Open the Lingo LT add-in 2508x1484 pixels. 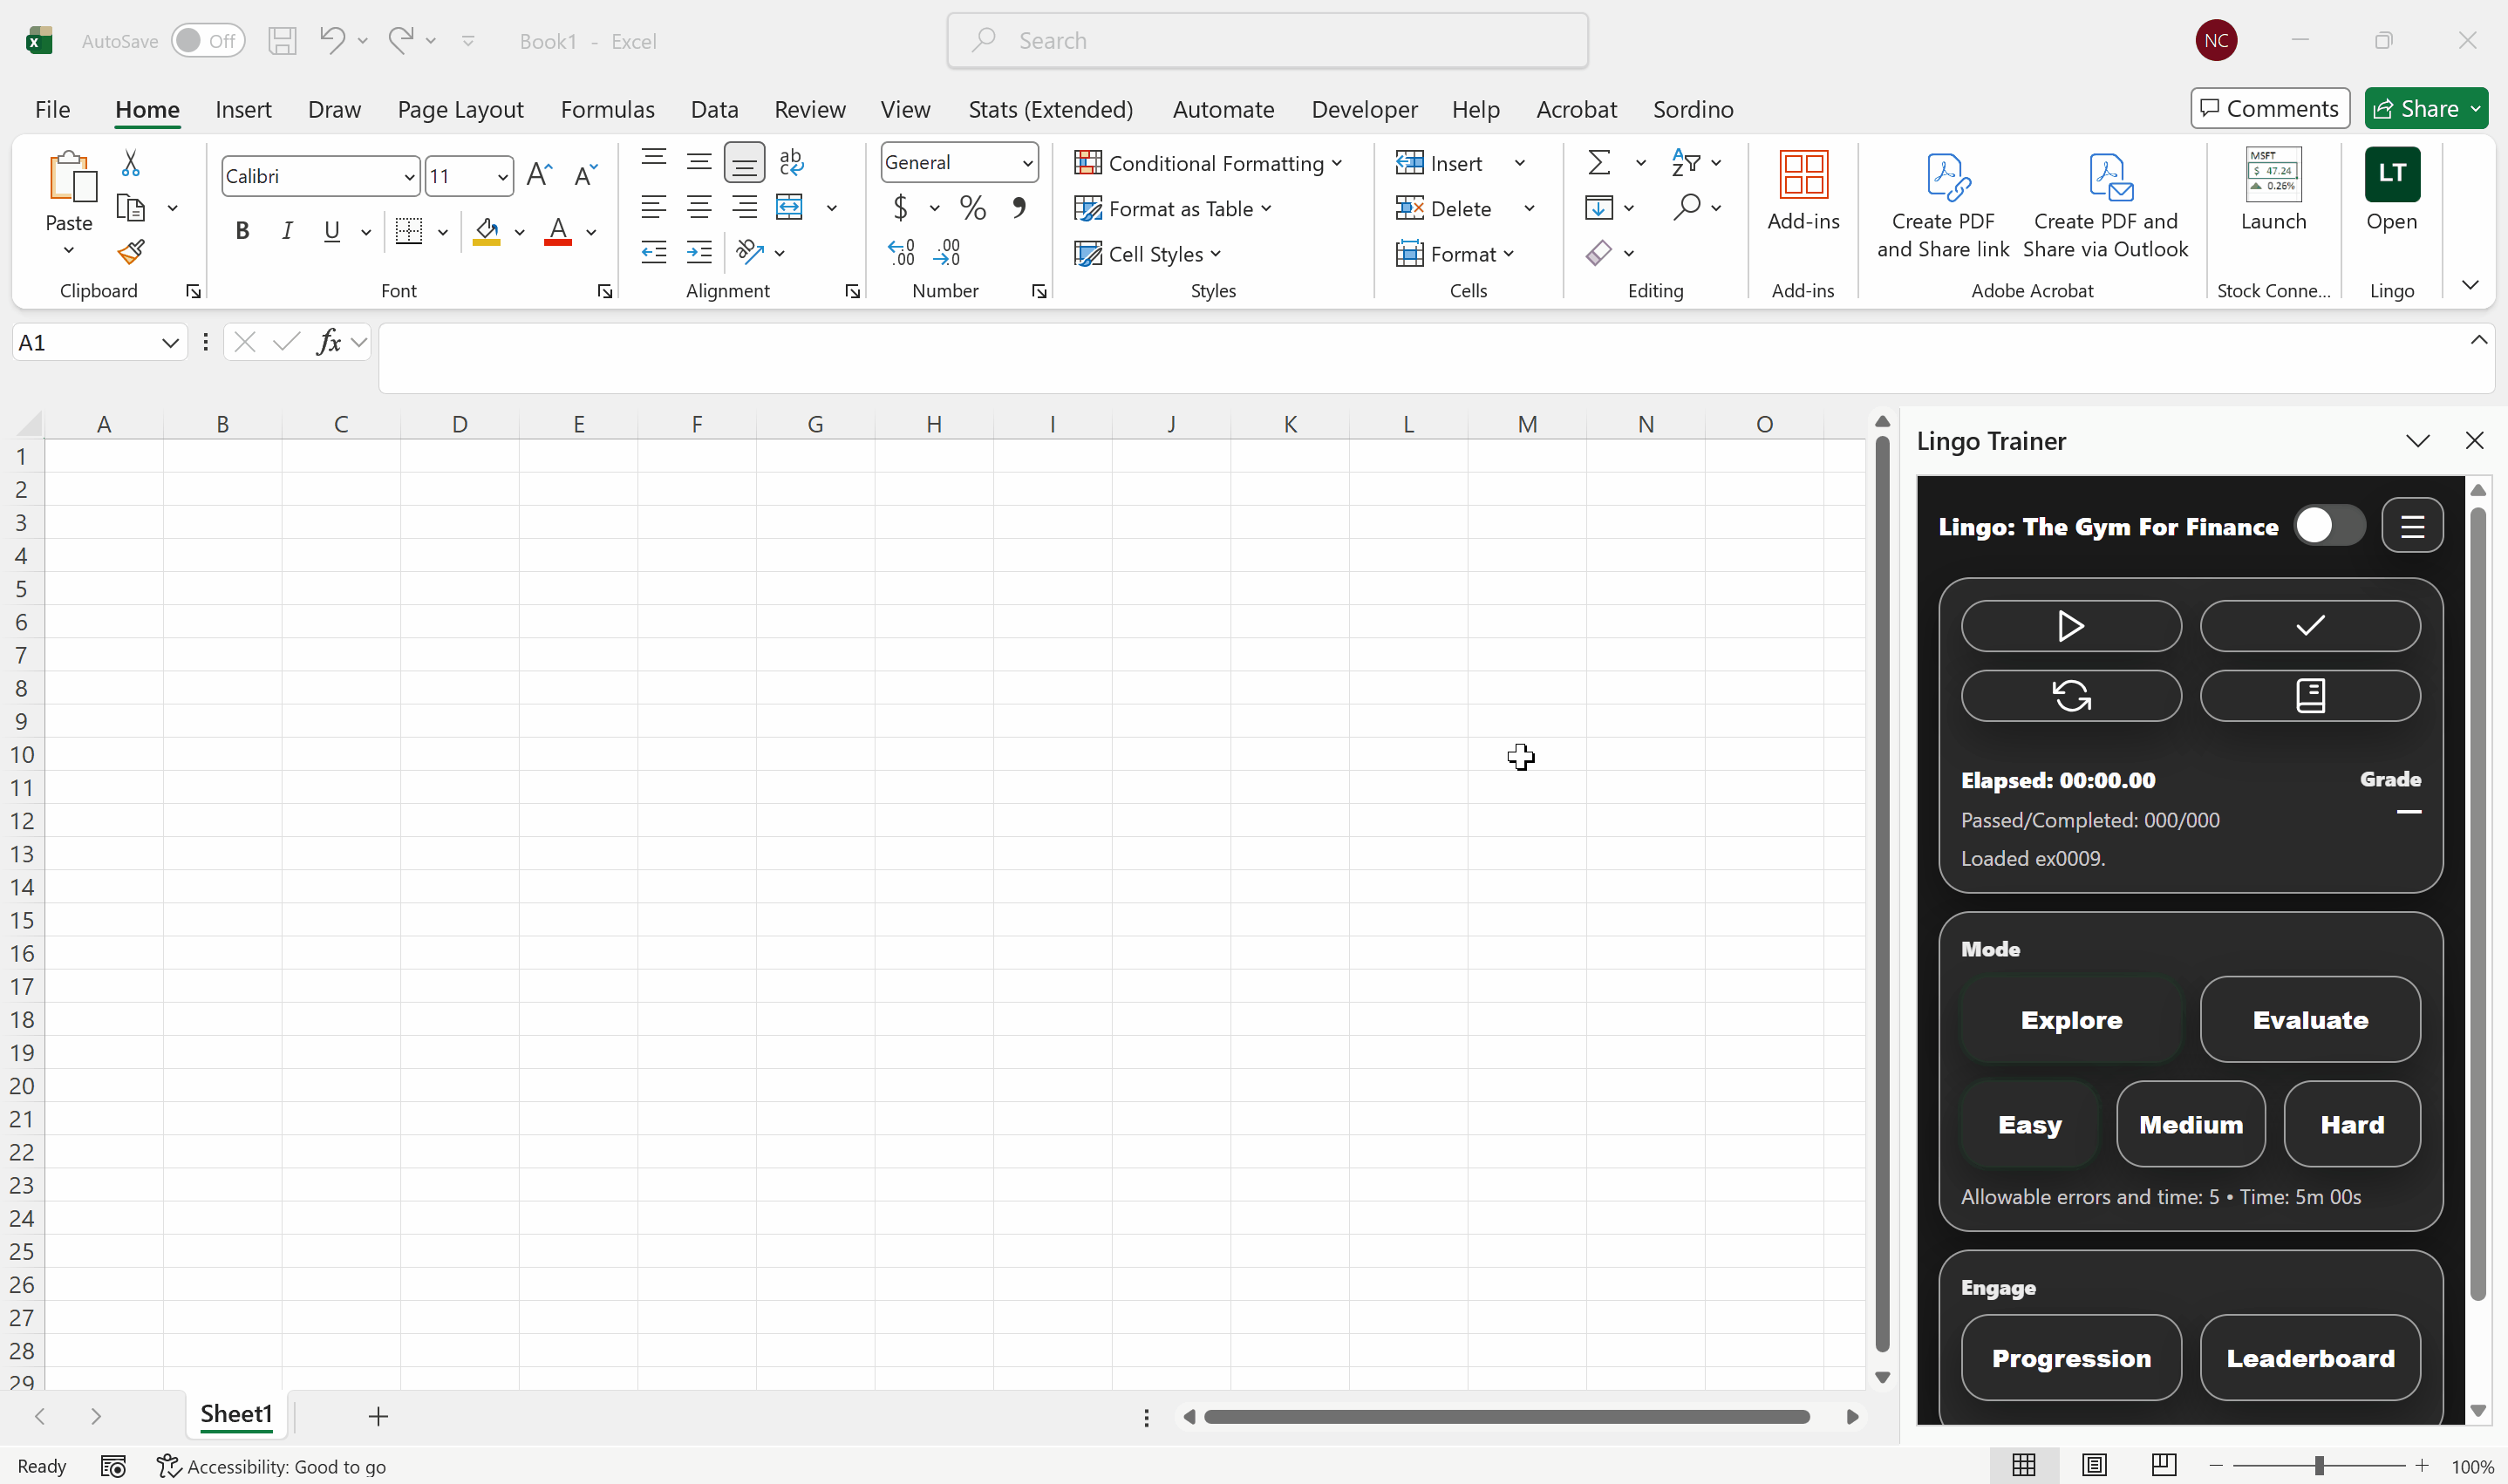[2391, 190]
